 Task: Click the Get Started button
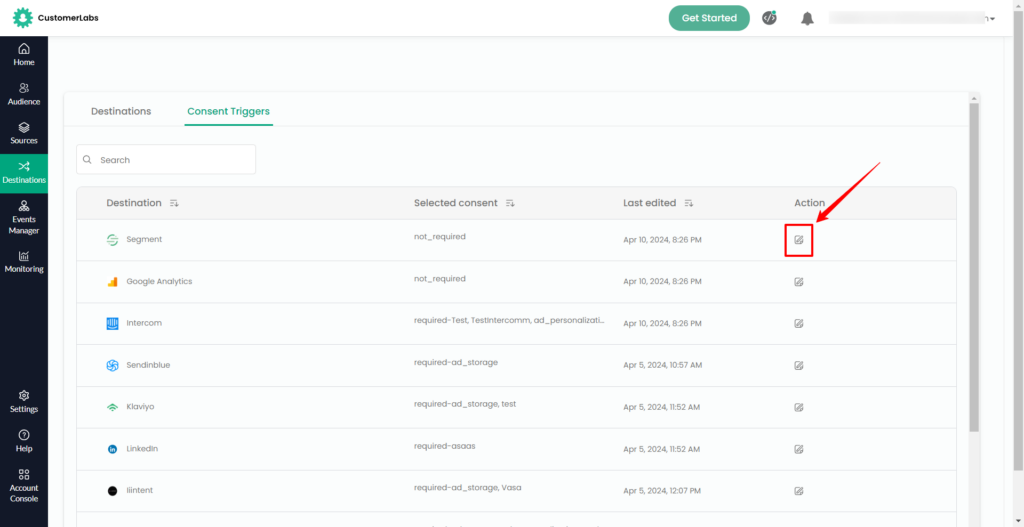(709, 18)
